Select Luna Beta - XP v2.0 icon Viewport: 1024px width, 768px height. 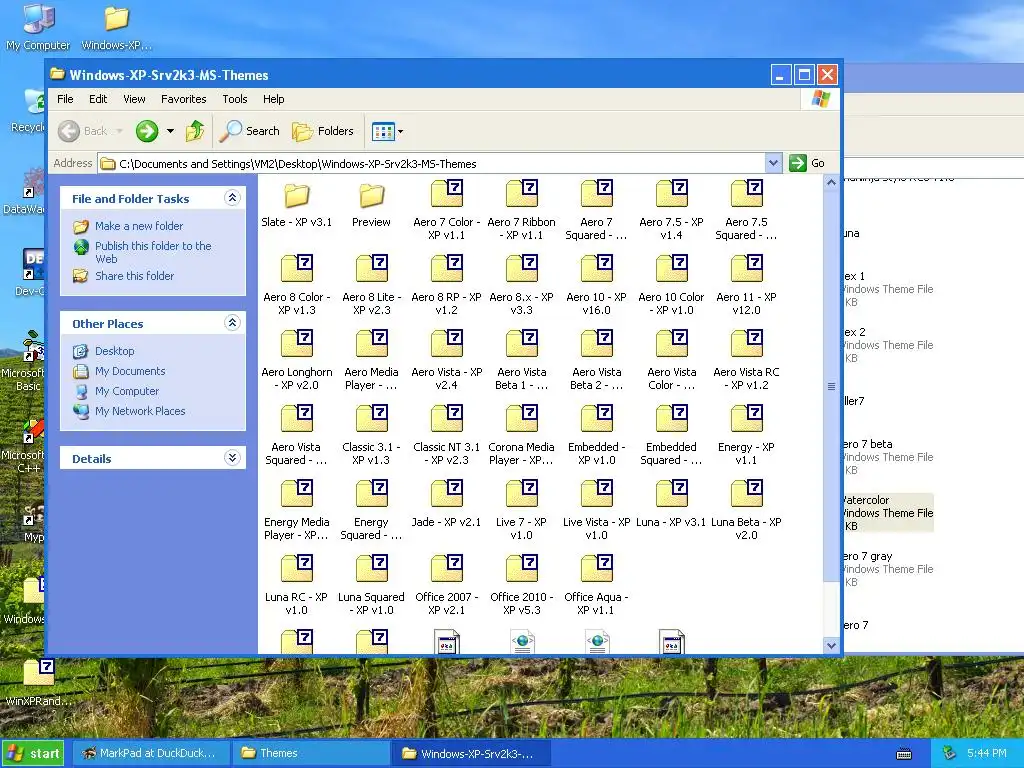(x=747, y=494)
